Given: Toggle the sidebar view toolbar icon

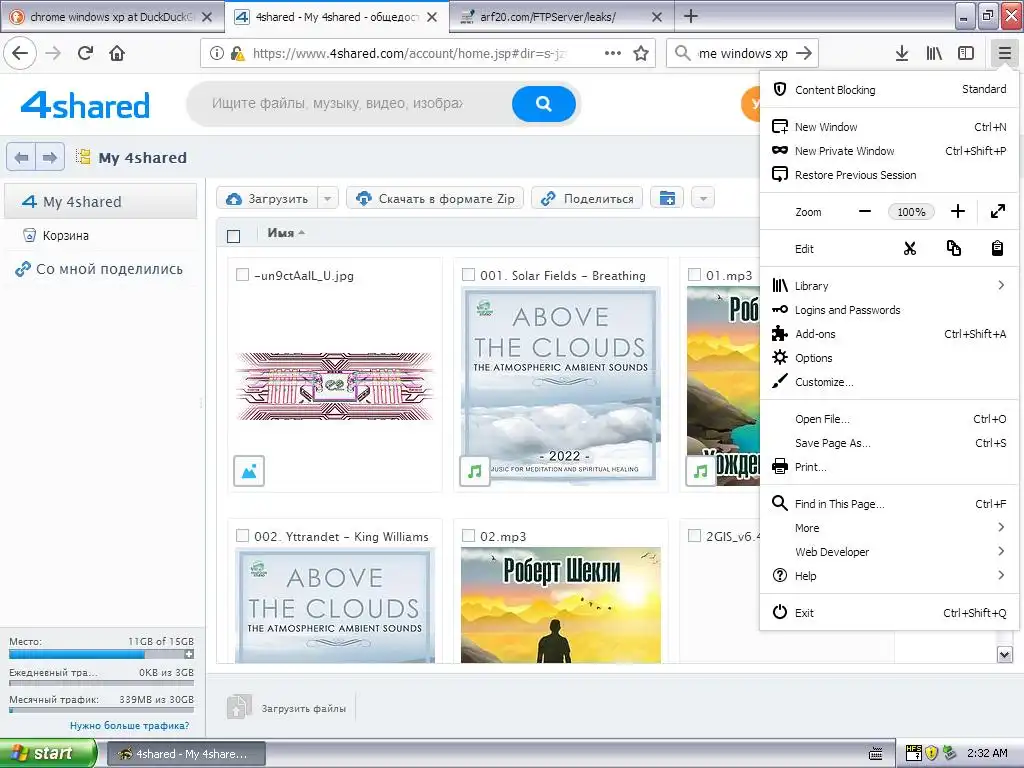Looking at the screenshot, I should click(966, 53).
